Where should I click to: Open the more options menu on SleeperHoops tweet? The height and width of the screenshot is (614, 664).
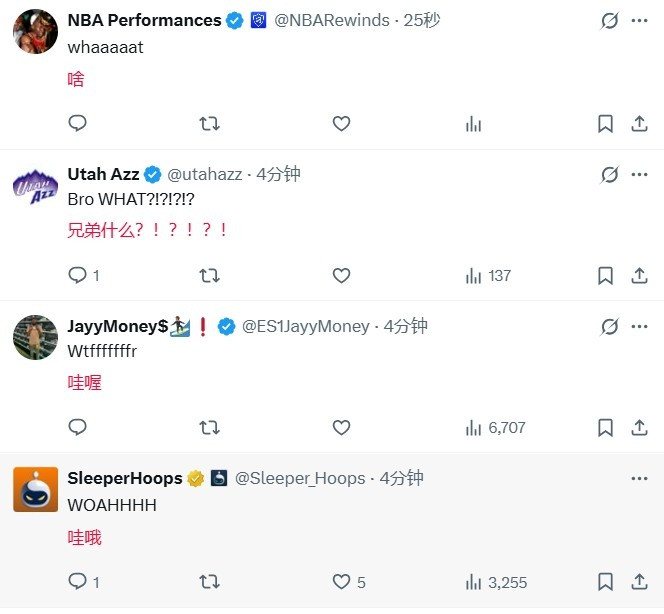(639, 478)
